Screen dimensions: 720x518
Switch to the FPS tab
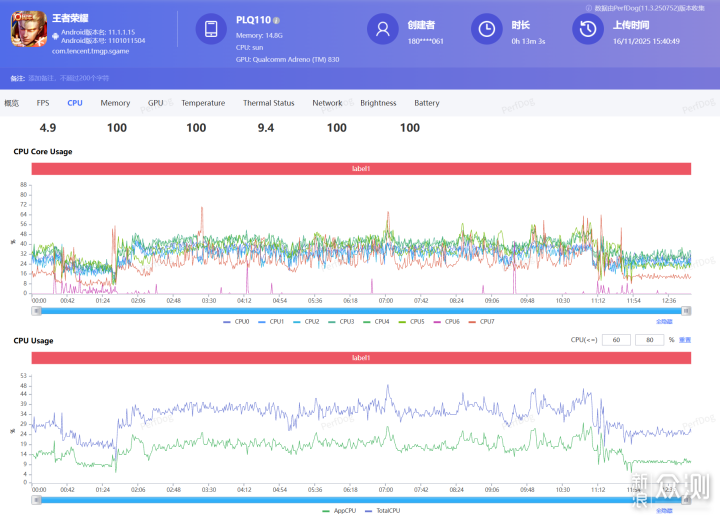(43, 103)
